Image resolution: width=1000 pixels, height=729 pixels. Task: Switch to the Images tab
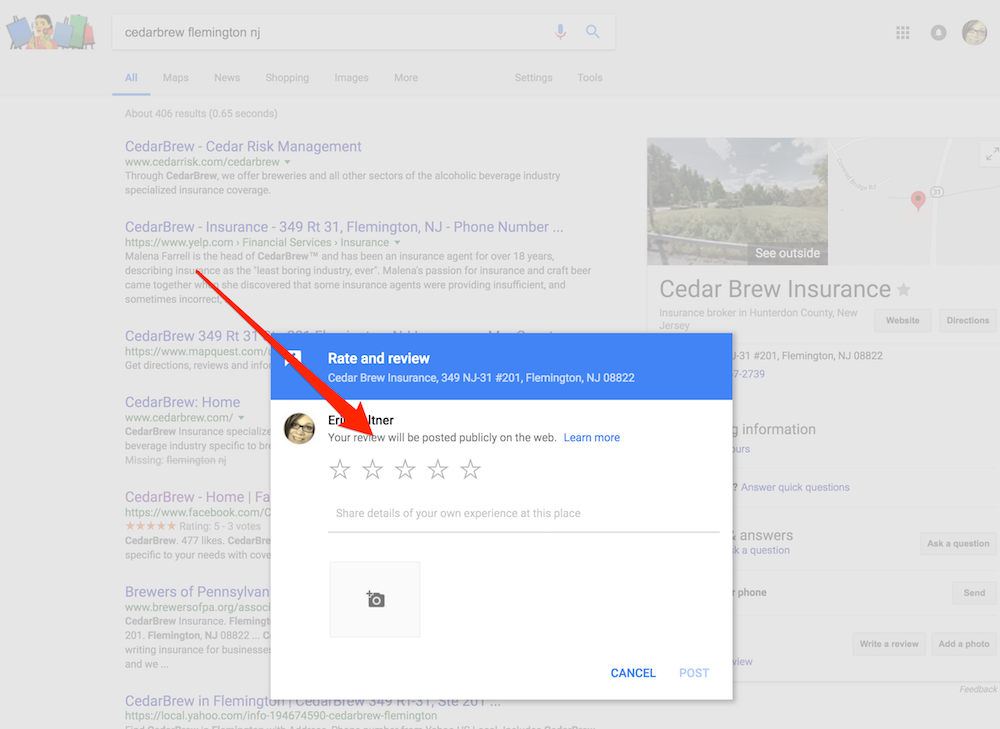351,78
